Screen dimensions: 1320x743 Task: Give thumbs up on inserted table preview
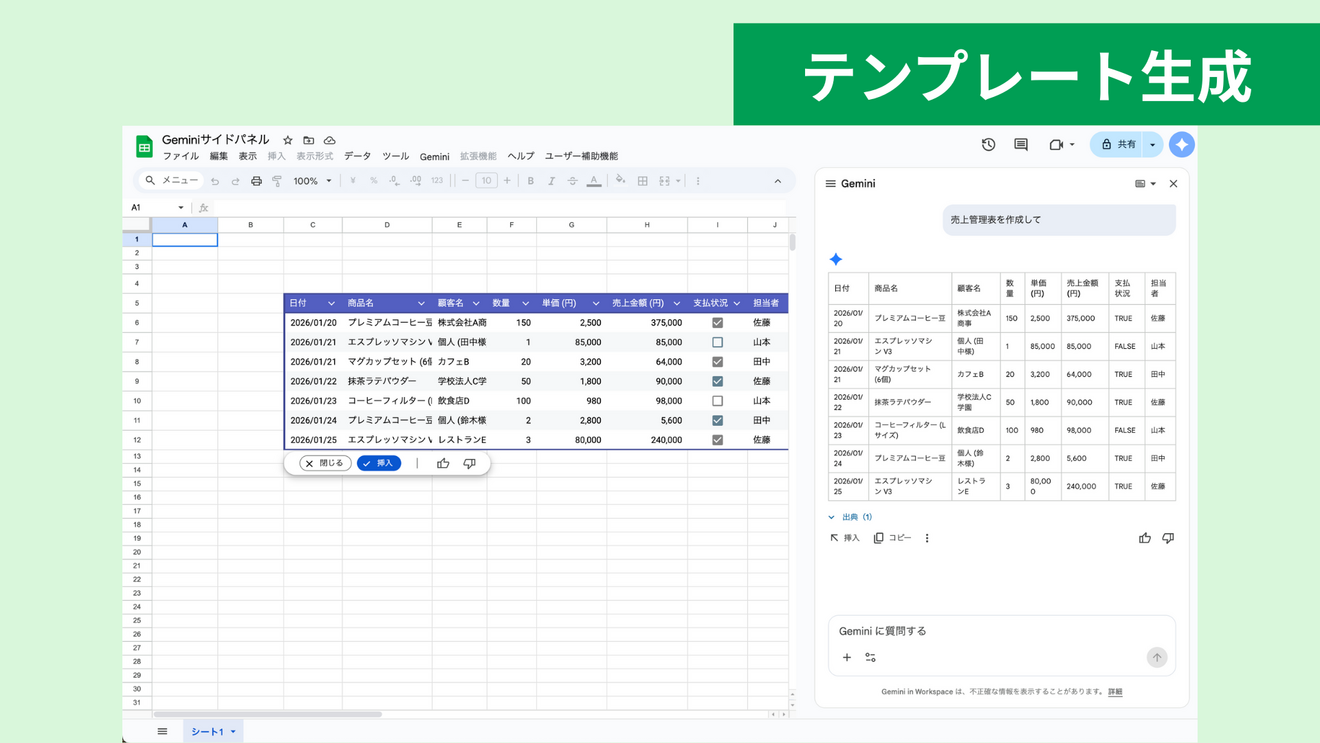[x=443, y=463]
